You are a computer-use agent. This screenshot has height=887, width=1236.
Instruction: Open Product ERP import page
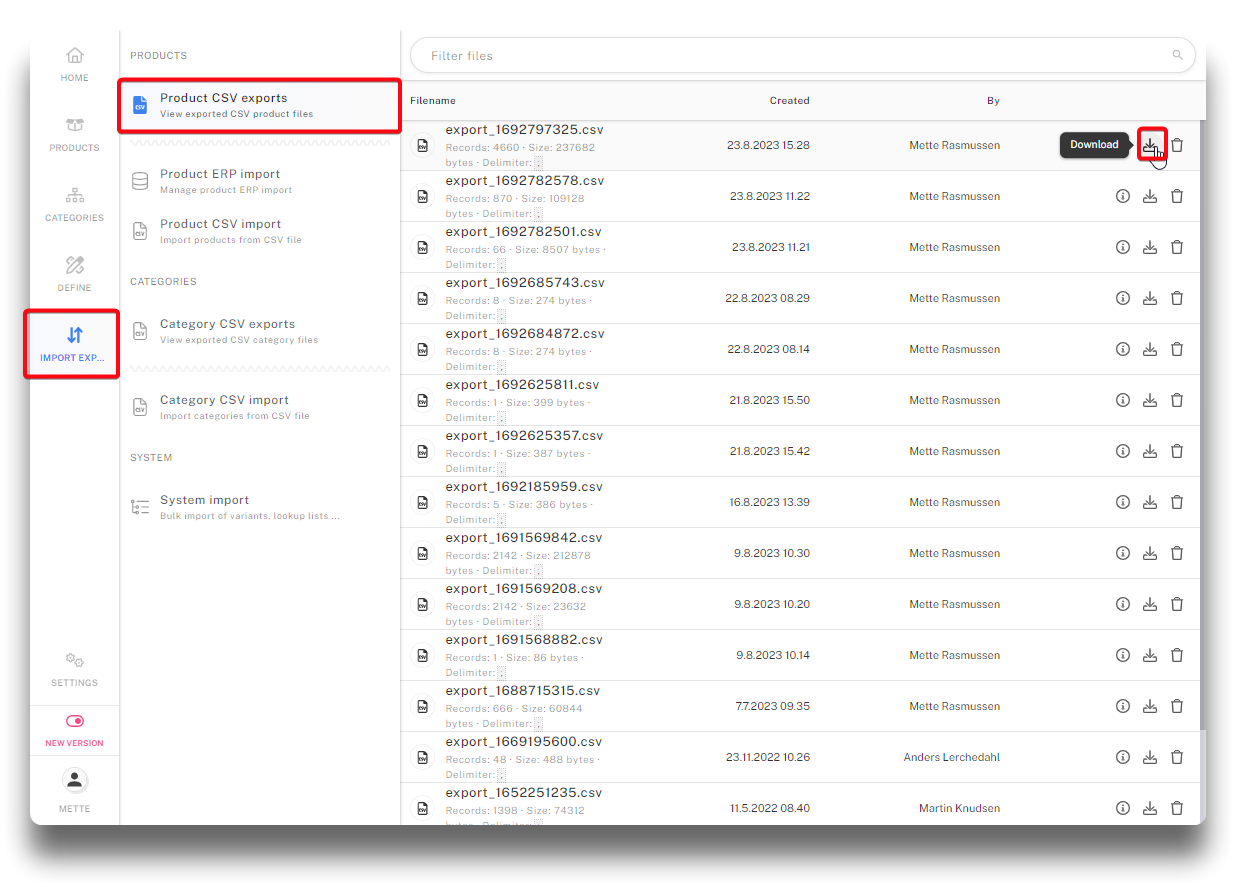click(x=220, y=181)
